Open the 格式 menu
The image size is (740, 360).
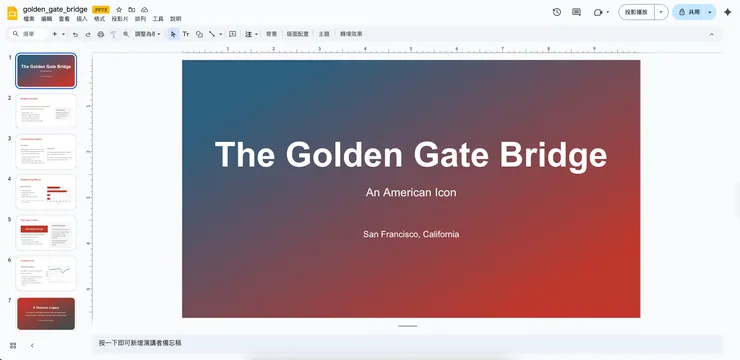[99, 19]
